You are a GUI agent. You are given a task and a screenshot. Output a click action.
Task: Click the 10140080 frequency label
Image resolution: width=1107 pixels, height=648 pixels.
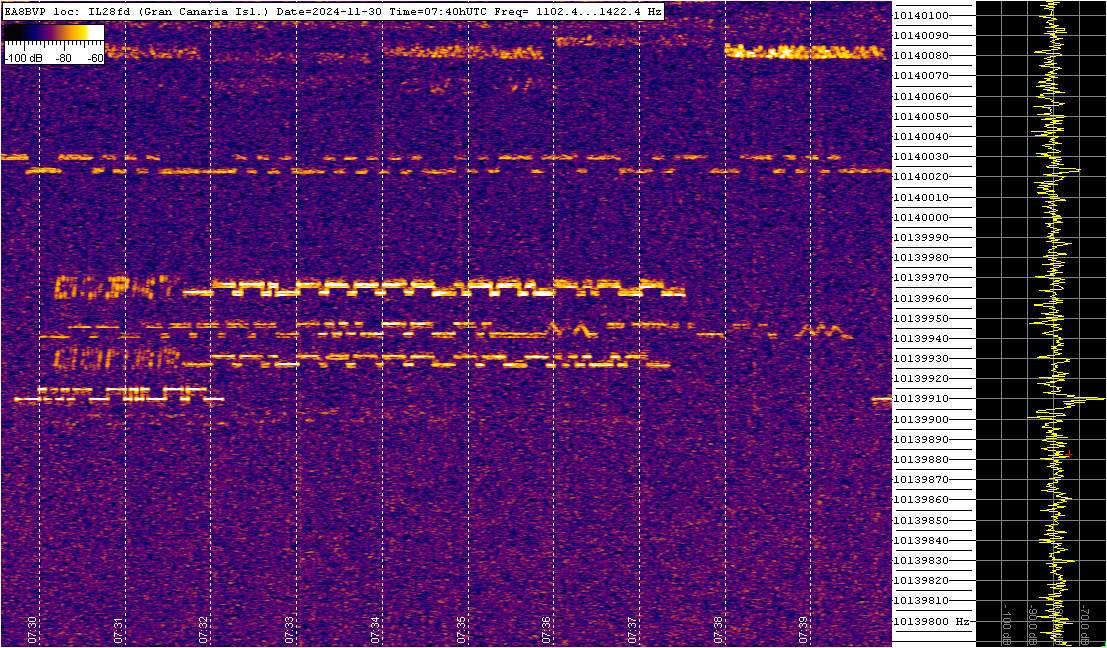[x=921, y=56]
